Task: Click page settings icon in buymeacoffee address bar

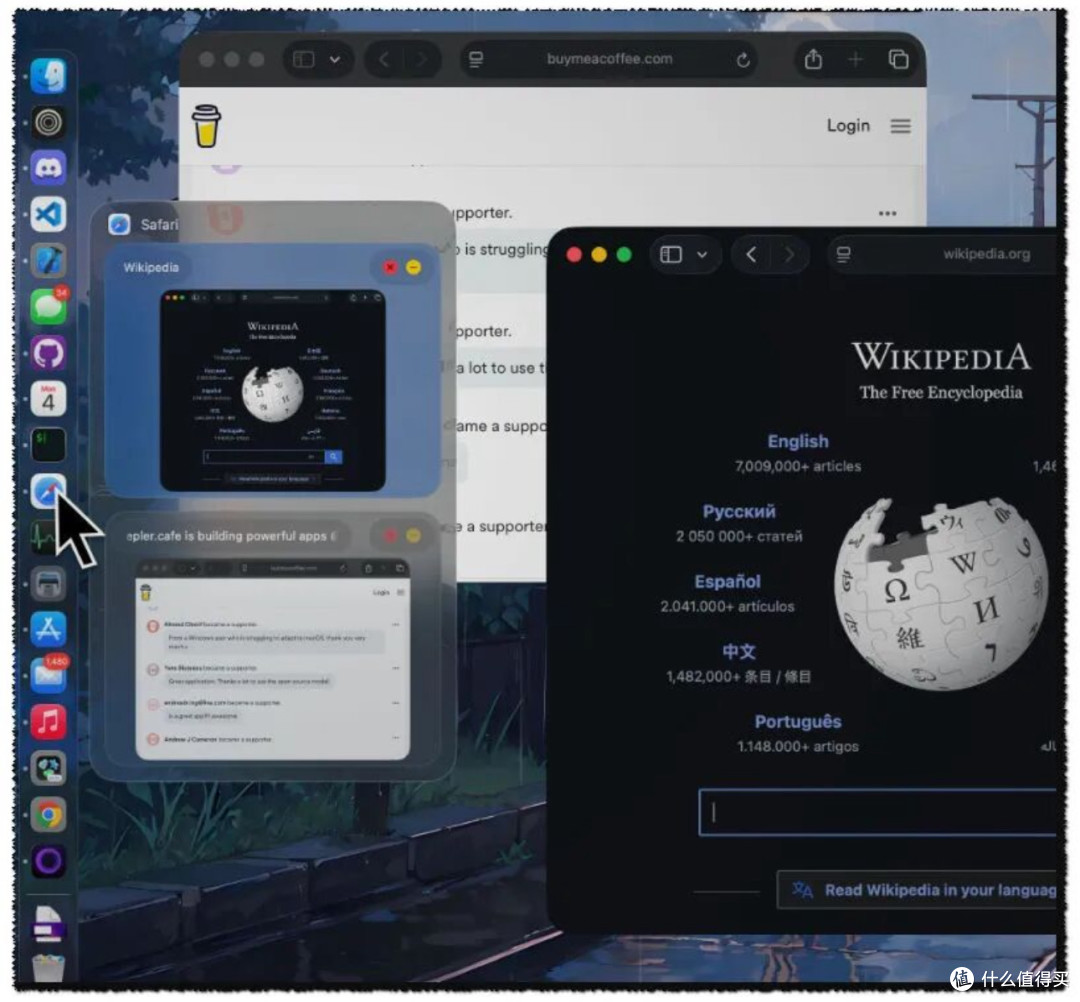Action: [476, 60]
